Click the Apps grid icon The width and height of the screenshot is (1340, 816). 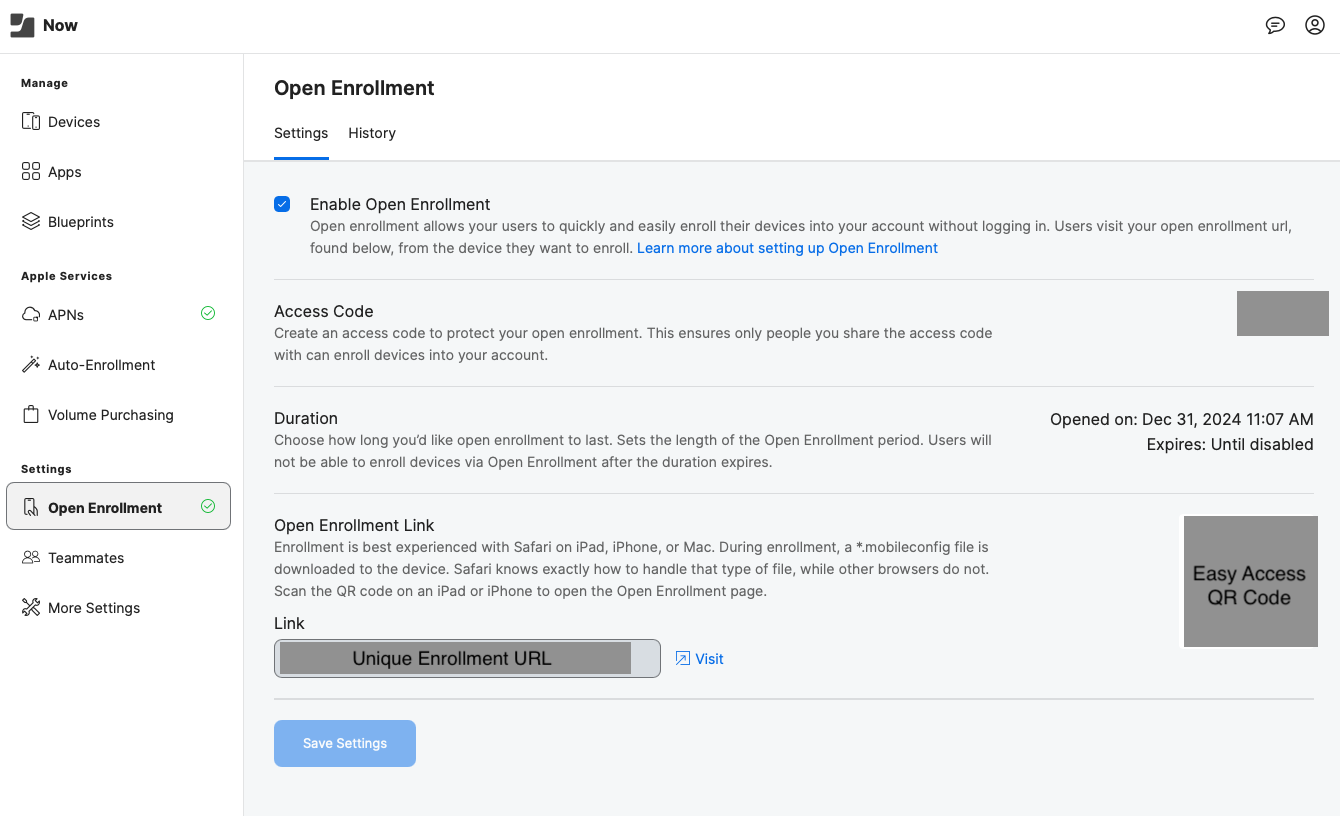pyautogui.click(x=31, y=172)
